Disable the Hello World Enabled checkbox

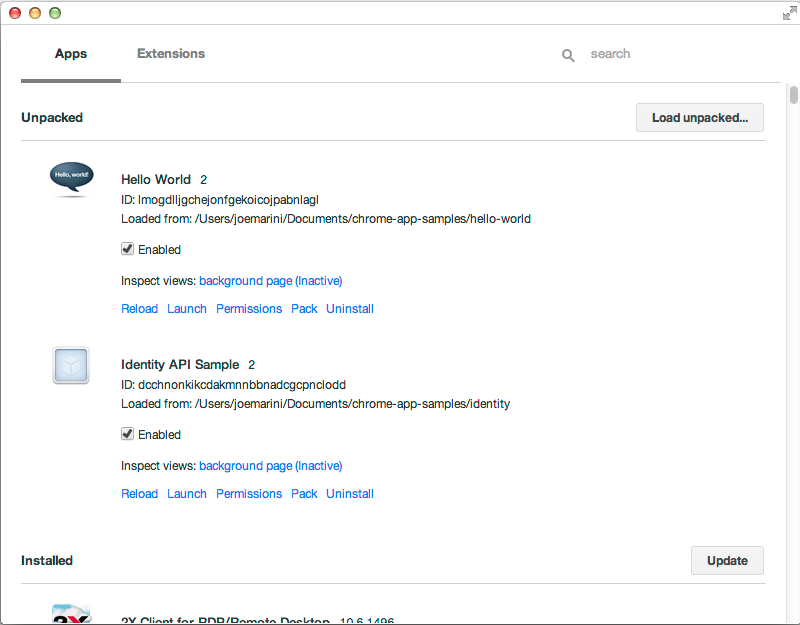point(127,249)
